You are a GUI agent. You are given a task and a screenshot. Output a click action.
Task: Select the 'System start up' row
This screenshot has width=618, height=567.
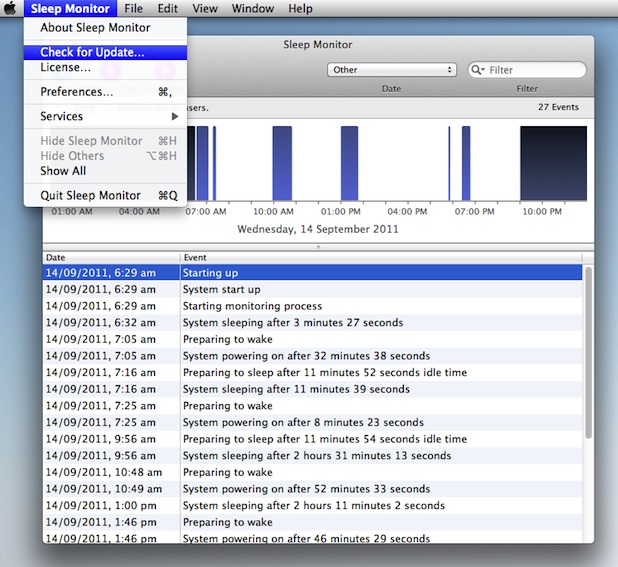click(313, 289)
